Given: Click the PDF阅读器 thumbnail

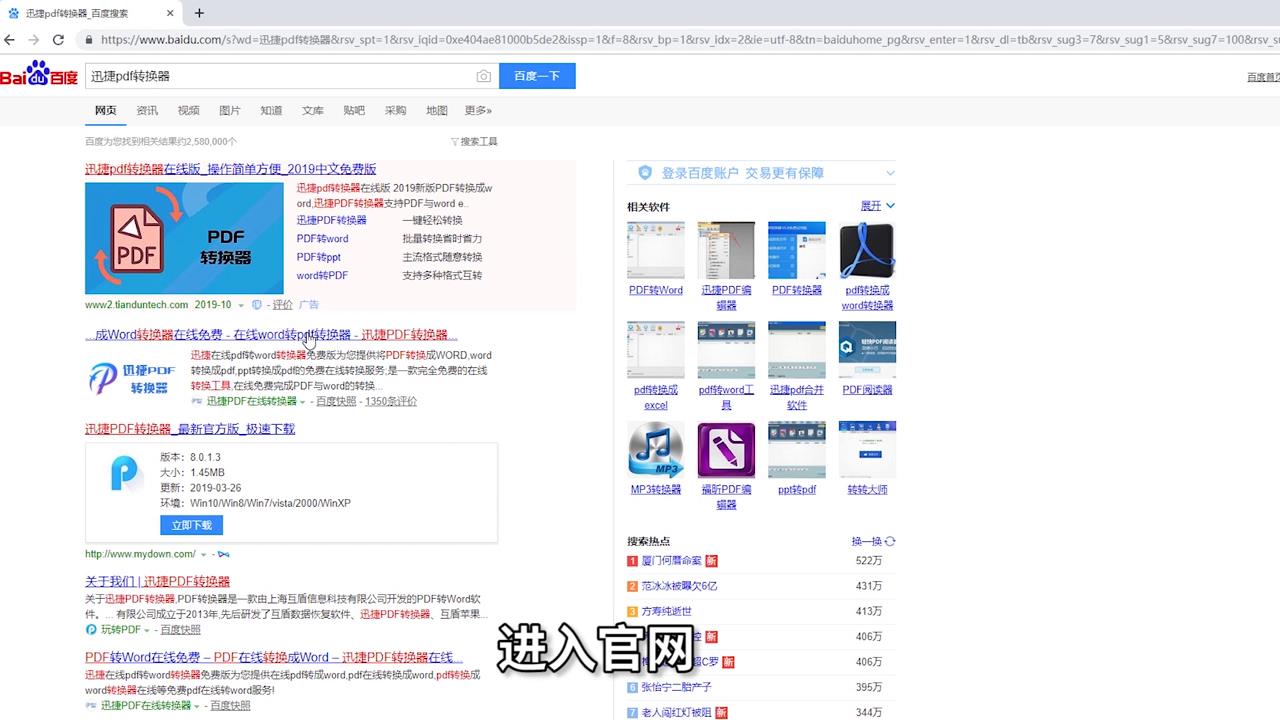Looking at the screenshot, I should [x=867, y=350].
